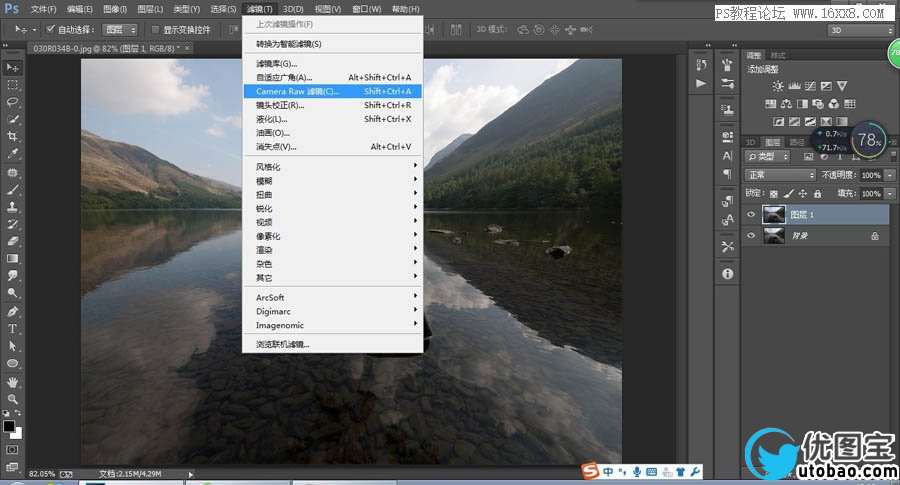Select the Ellipse shape tool

[12, 363]
